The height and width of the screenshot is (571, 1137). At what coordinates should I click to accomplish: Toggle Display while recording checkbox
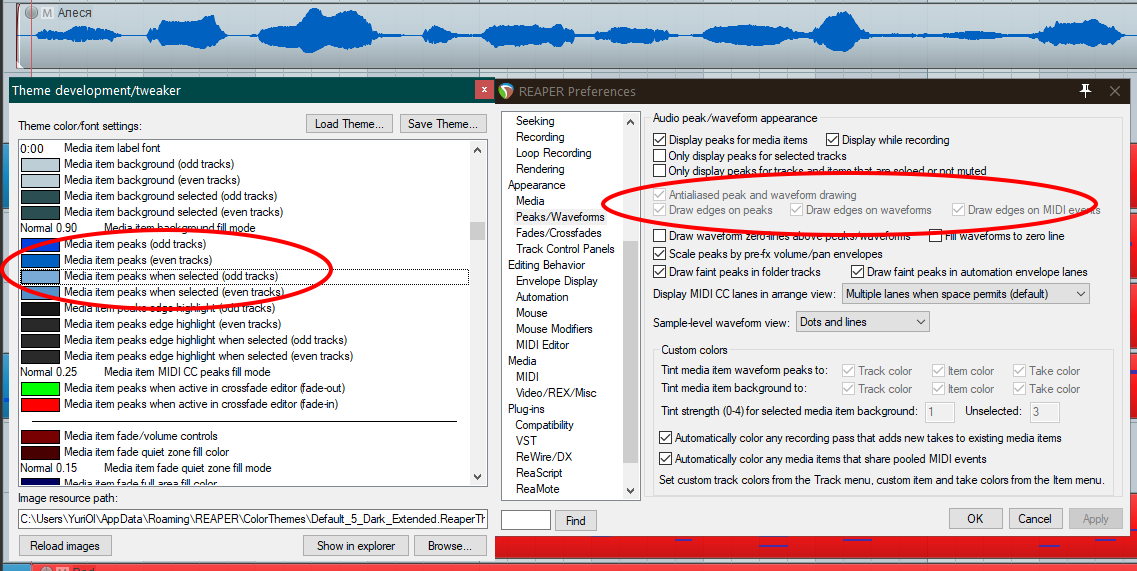pyautogui.click(x=832, y=140)
